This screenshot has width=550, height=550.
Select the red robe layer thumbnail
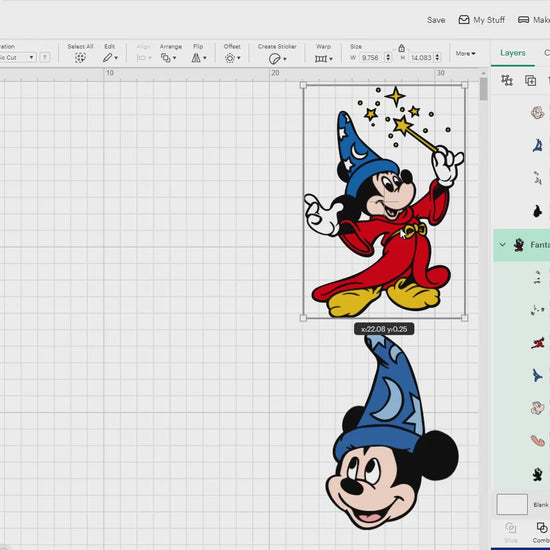(x=537, y=343)
